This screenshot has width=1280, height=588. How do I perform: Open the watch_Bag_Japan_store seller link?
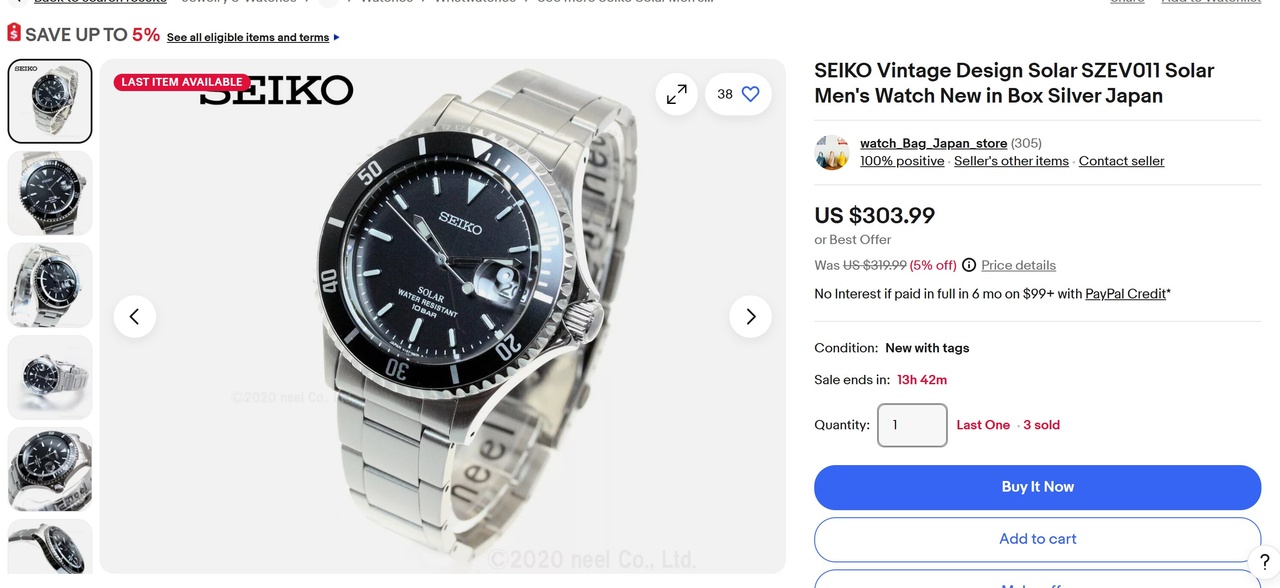[x=933, y=143]
